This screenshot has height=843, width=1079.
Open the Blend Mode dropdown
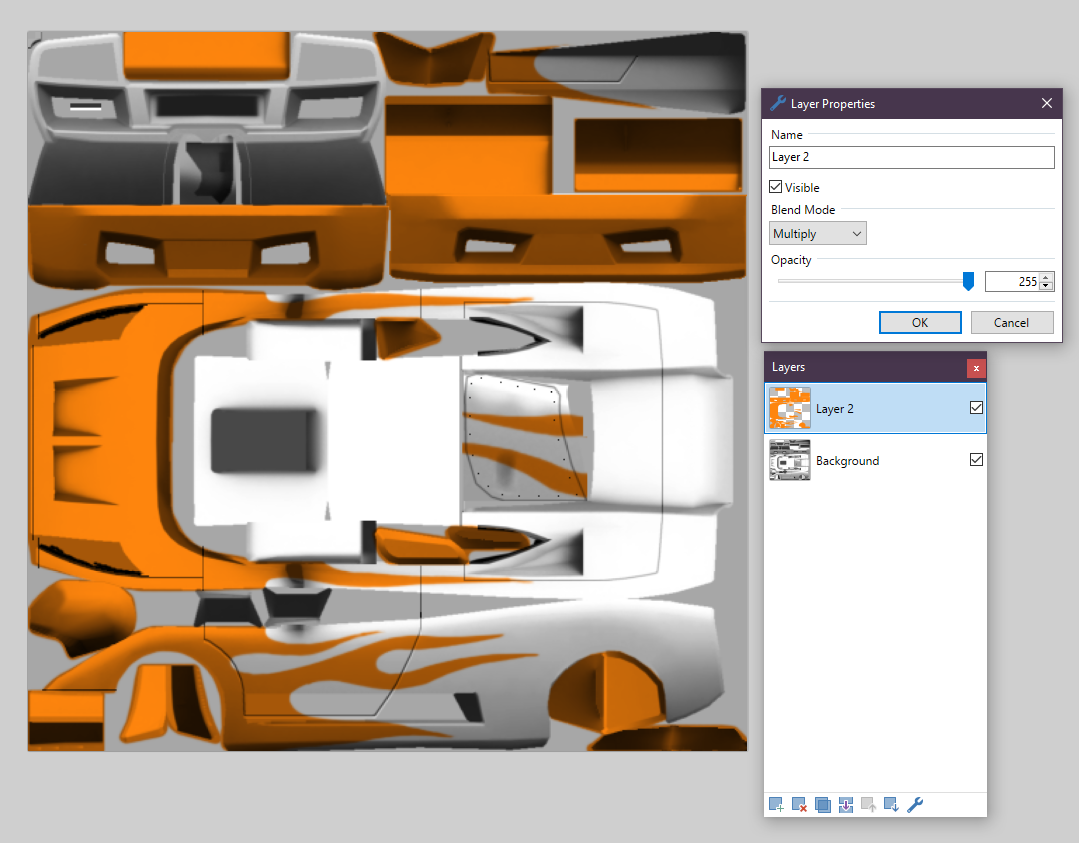click(x=817, y=232)
